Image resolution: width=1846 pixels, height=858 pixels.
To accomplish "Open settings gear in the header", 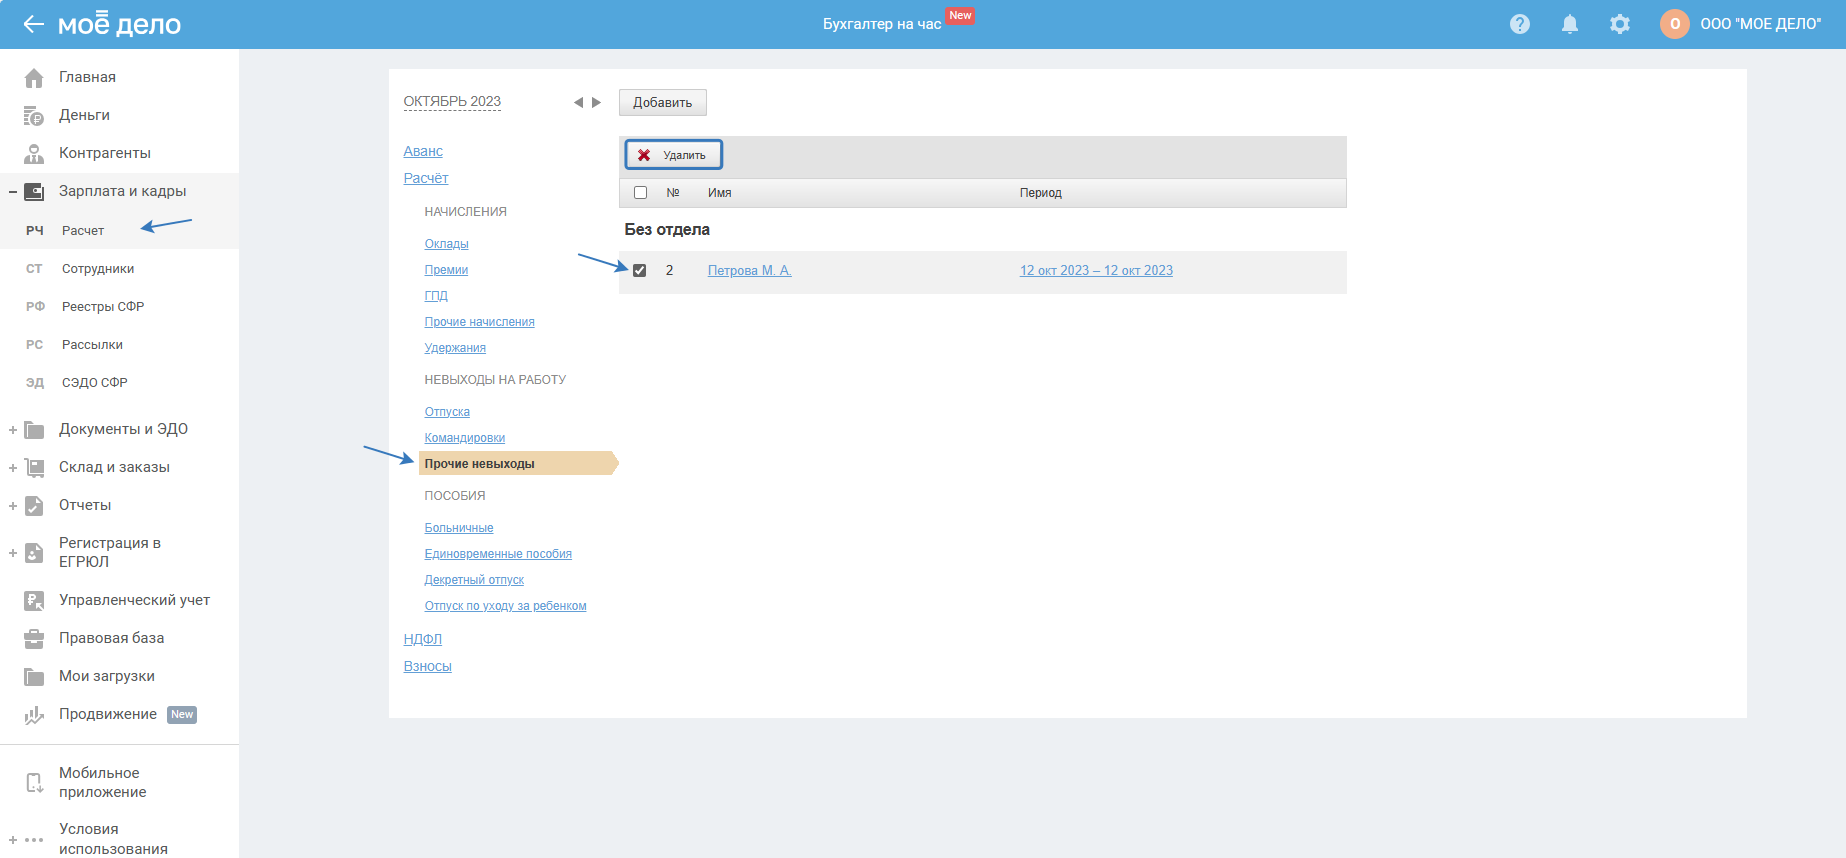I will click(x=1620, y=24).
